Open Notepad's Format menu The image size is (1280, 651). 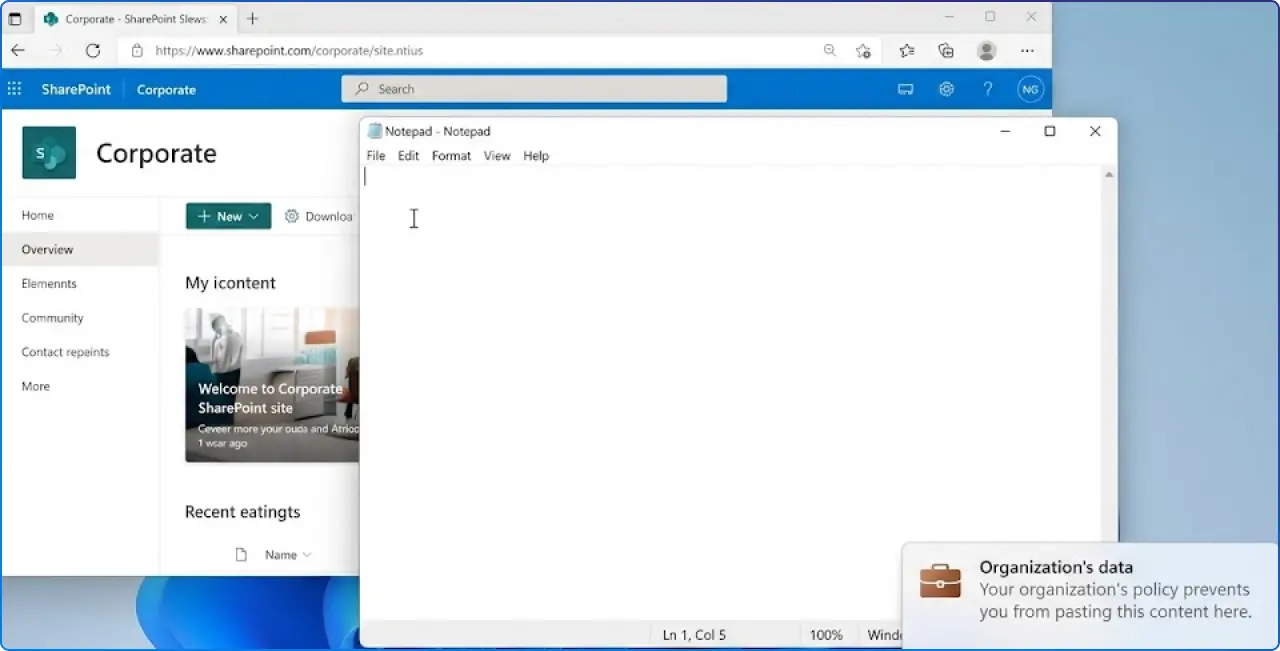(451, 156)
